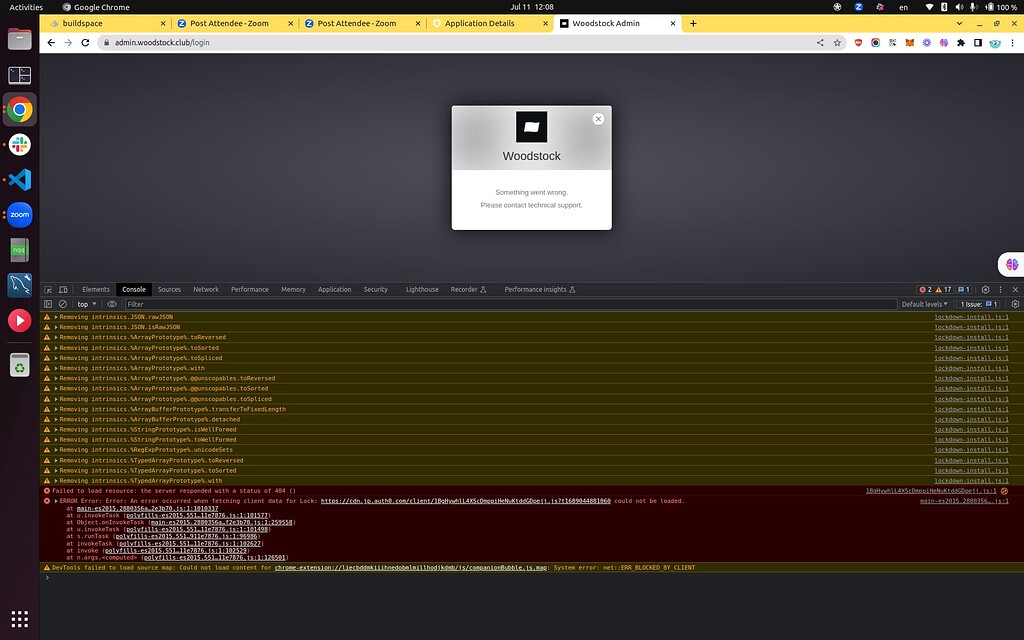Open a new Chrome tab
The height and width of the screenshot is (640, 1024).
click(693, 24)
